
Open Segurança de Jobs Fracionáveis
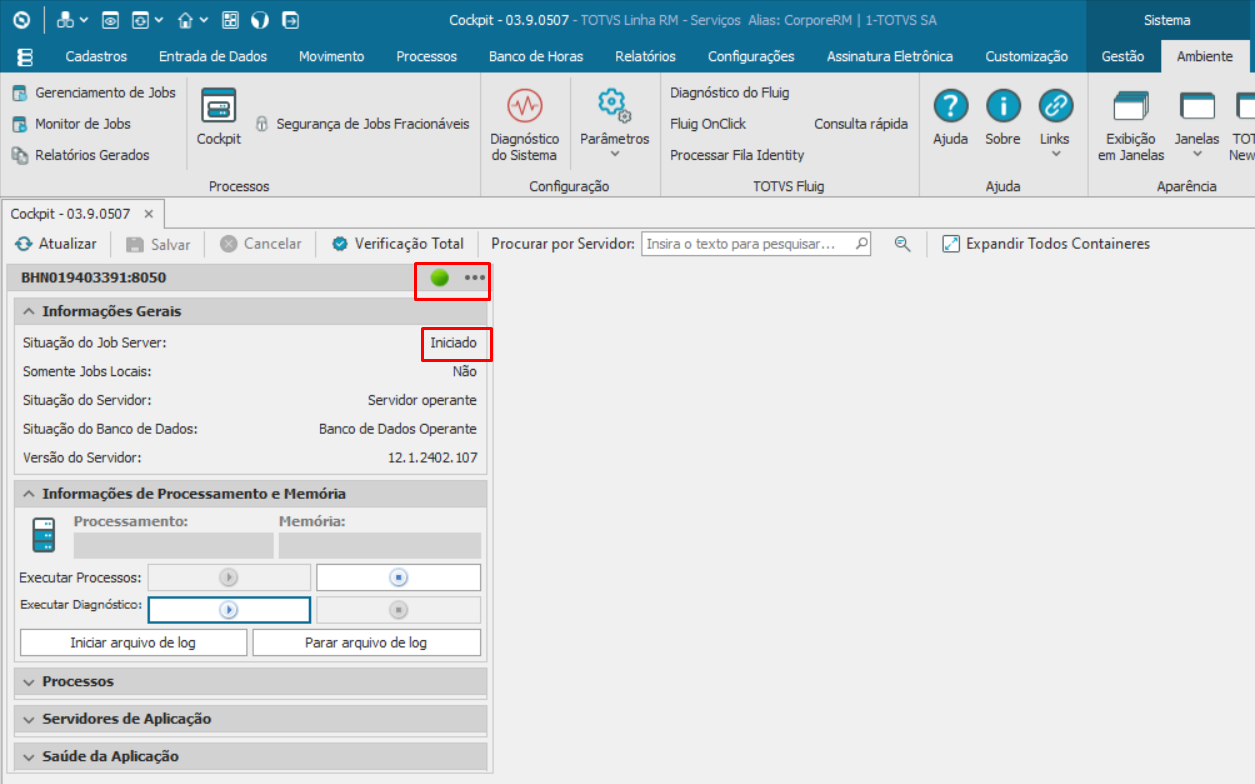[362, 124]
